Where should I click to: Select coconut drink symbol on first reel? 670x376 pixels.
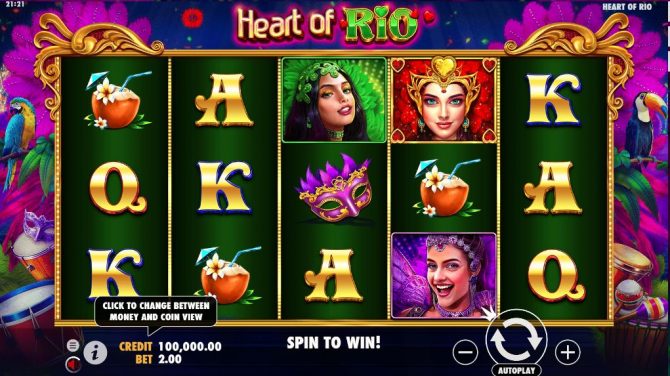click(117, 101)
